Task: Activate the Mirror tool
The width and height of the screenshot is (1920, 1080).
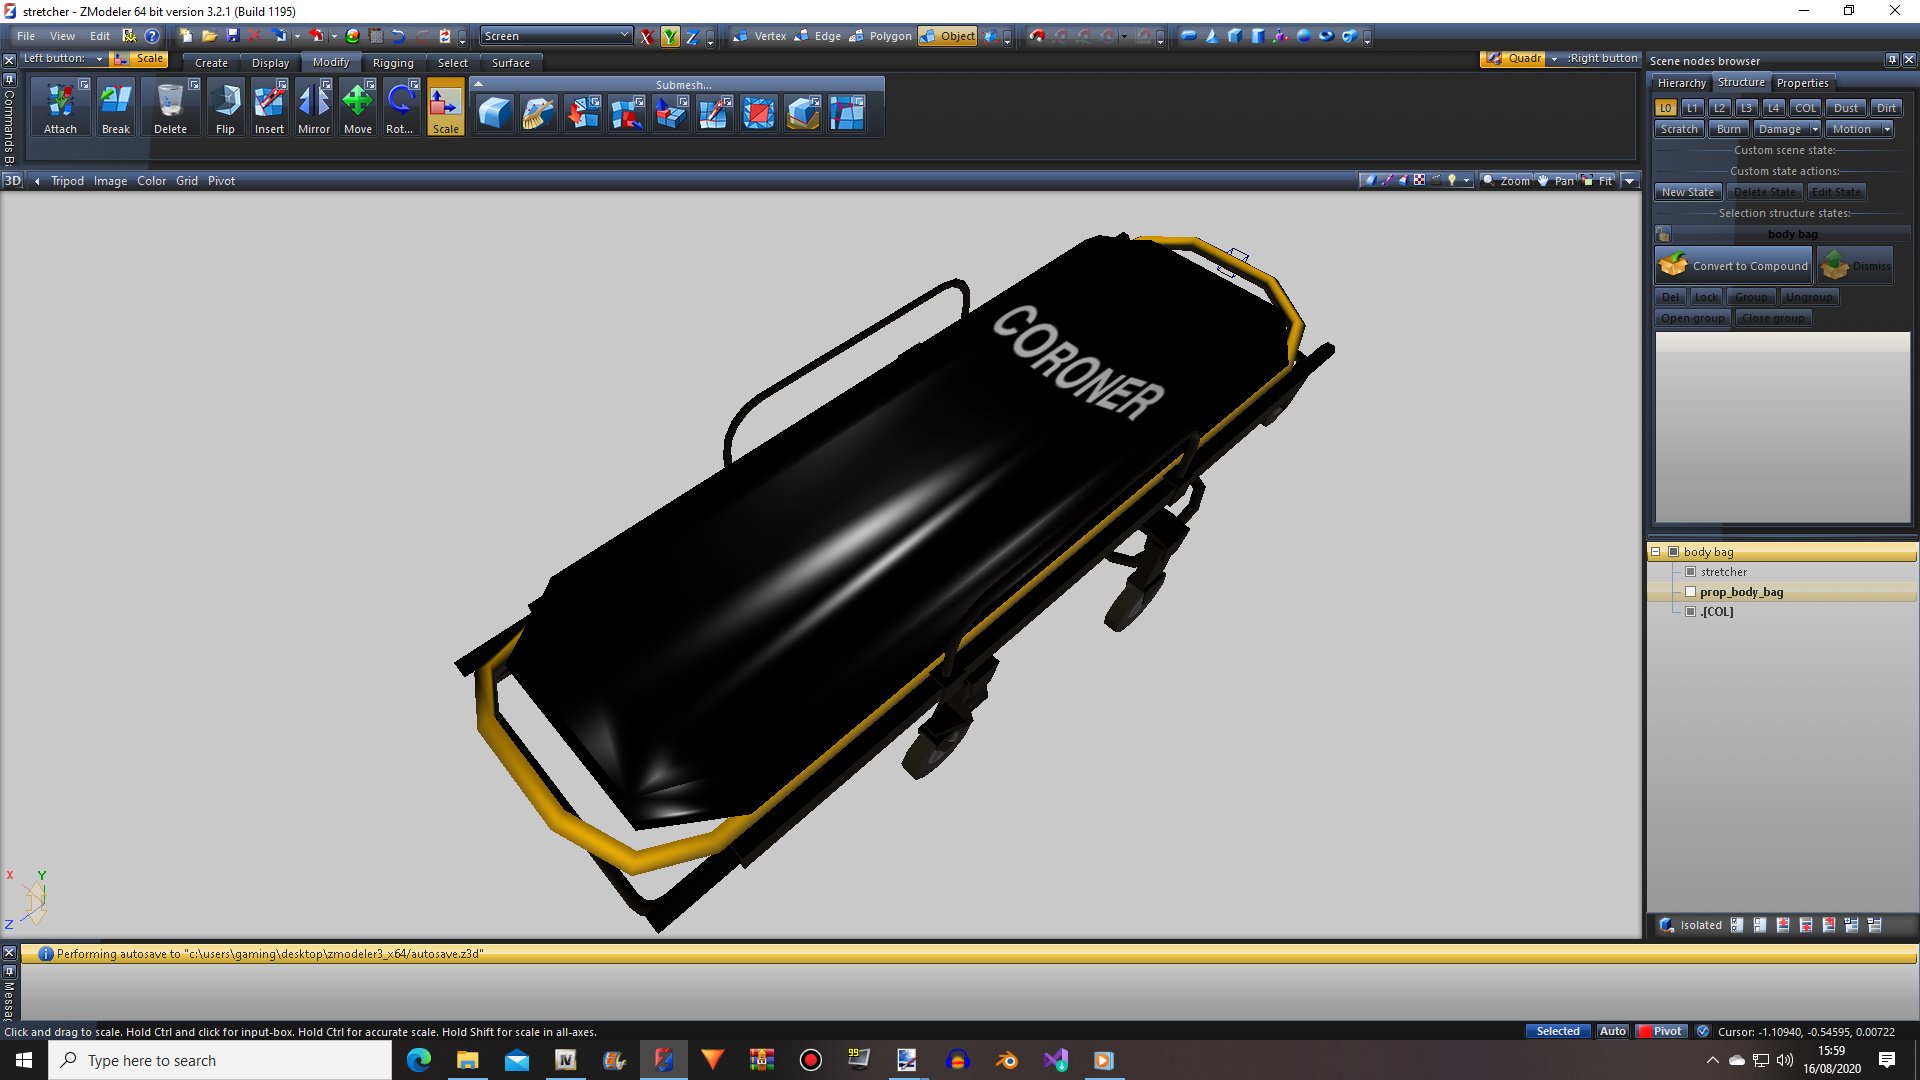Action: coord(313,107)
